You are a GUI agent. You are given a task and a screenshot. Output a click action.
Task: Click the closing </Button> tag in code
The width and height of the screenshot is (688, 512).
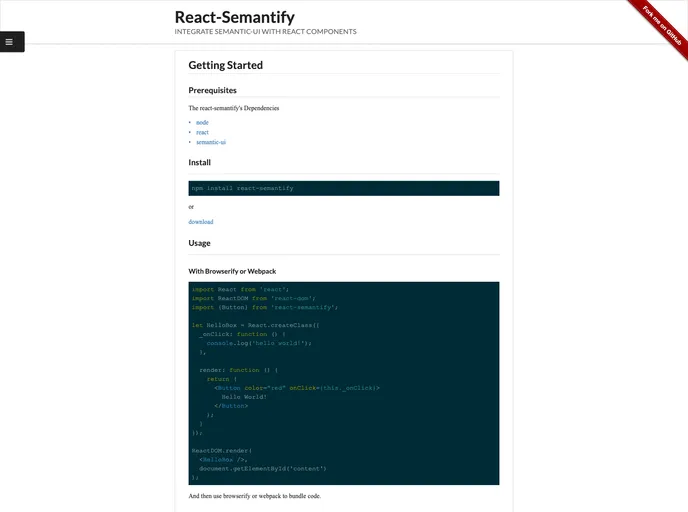pyautogui.click(x=231, y=406)
